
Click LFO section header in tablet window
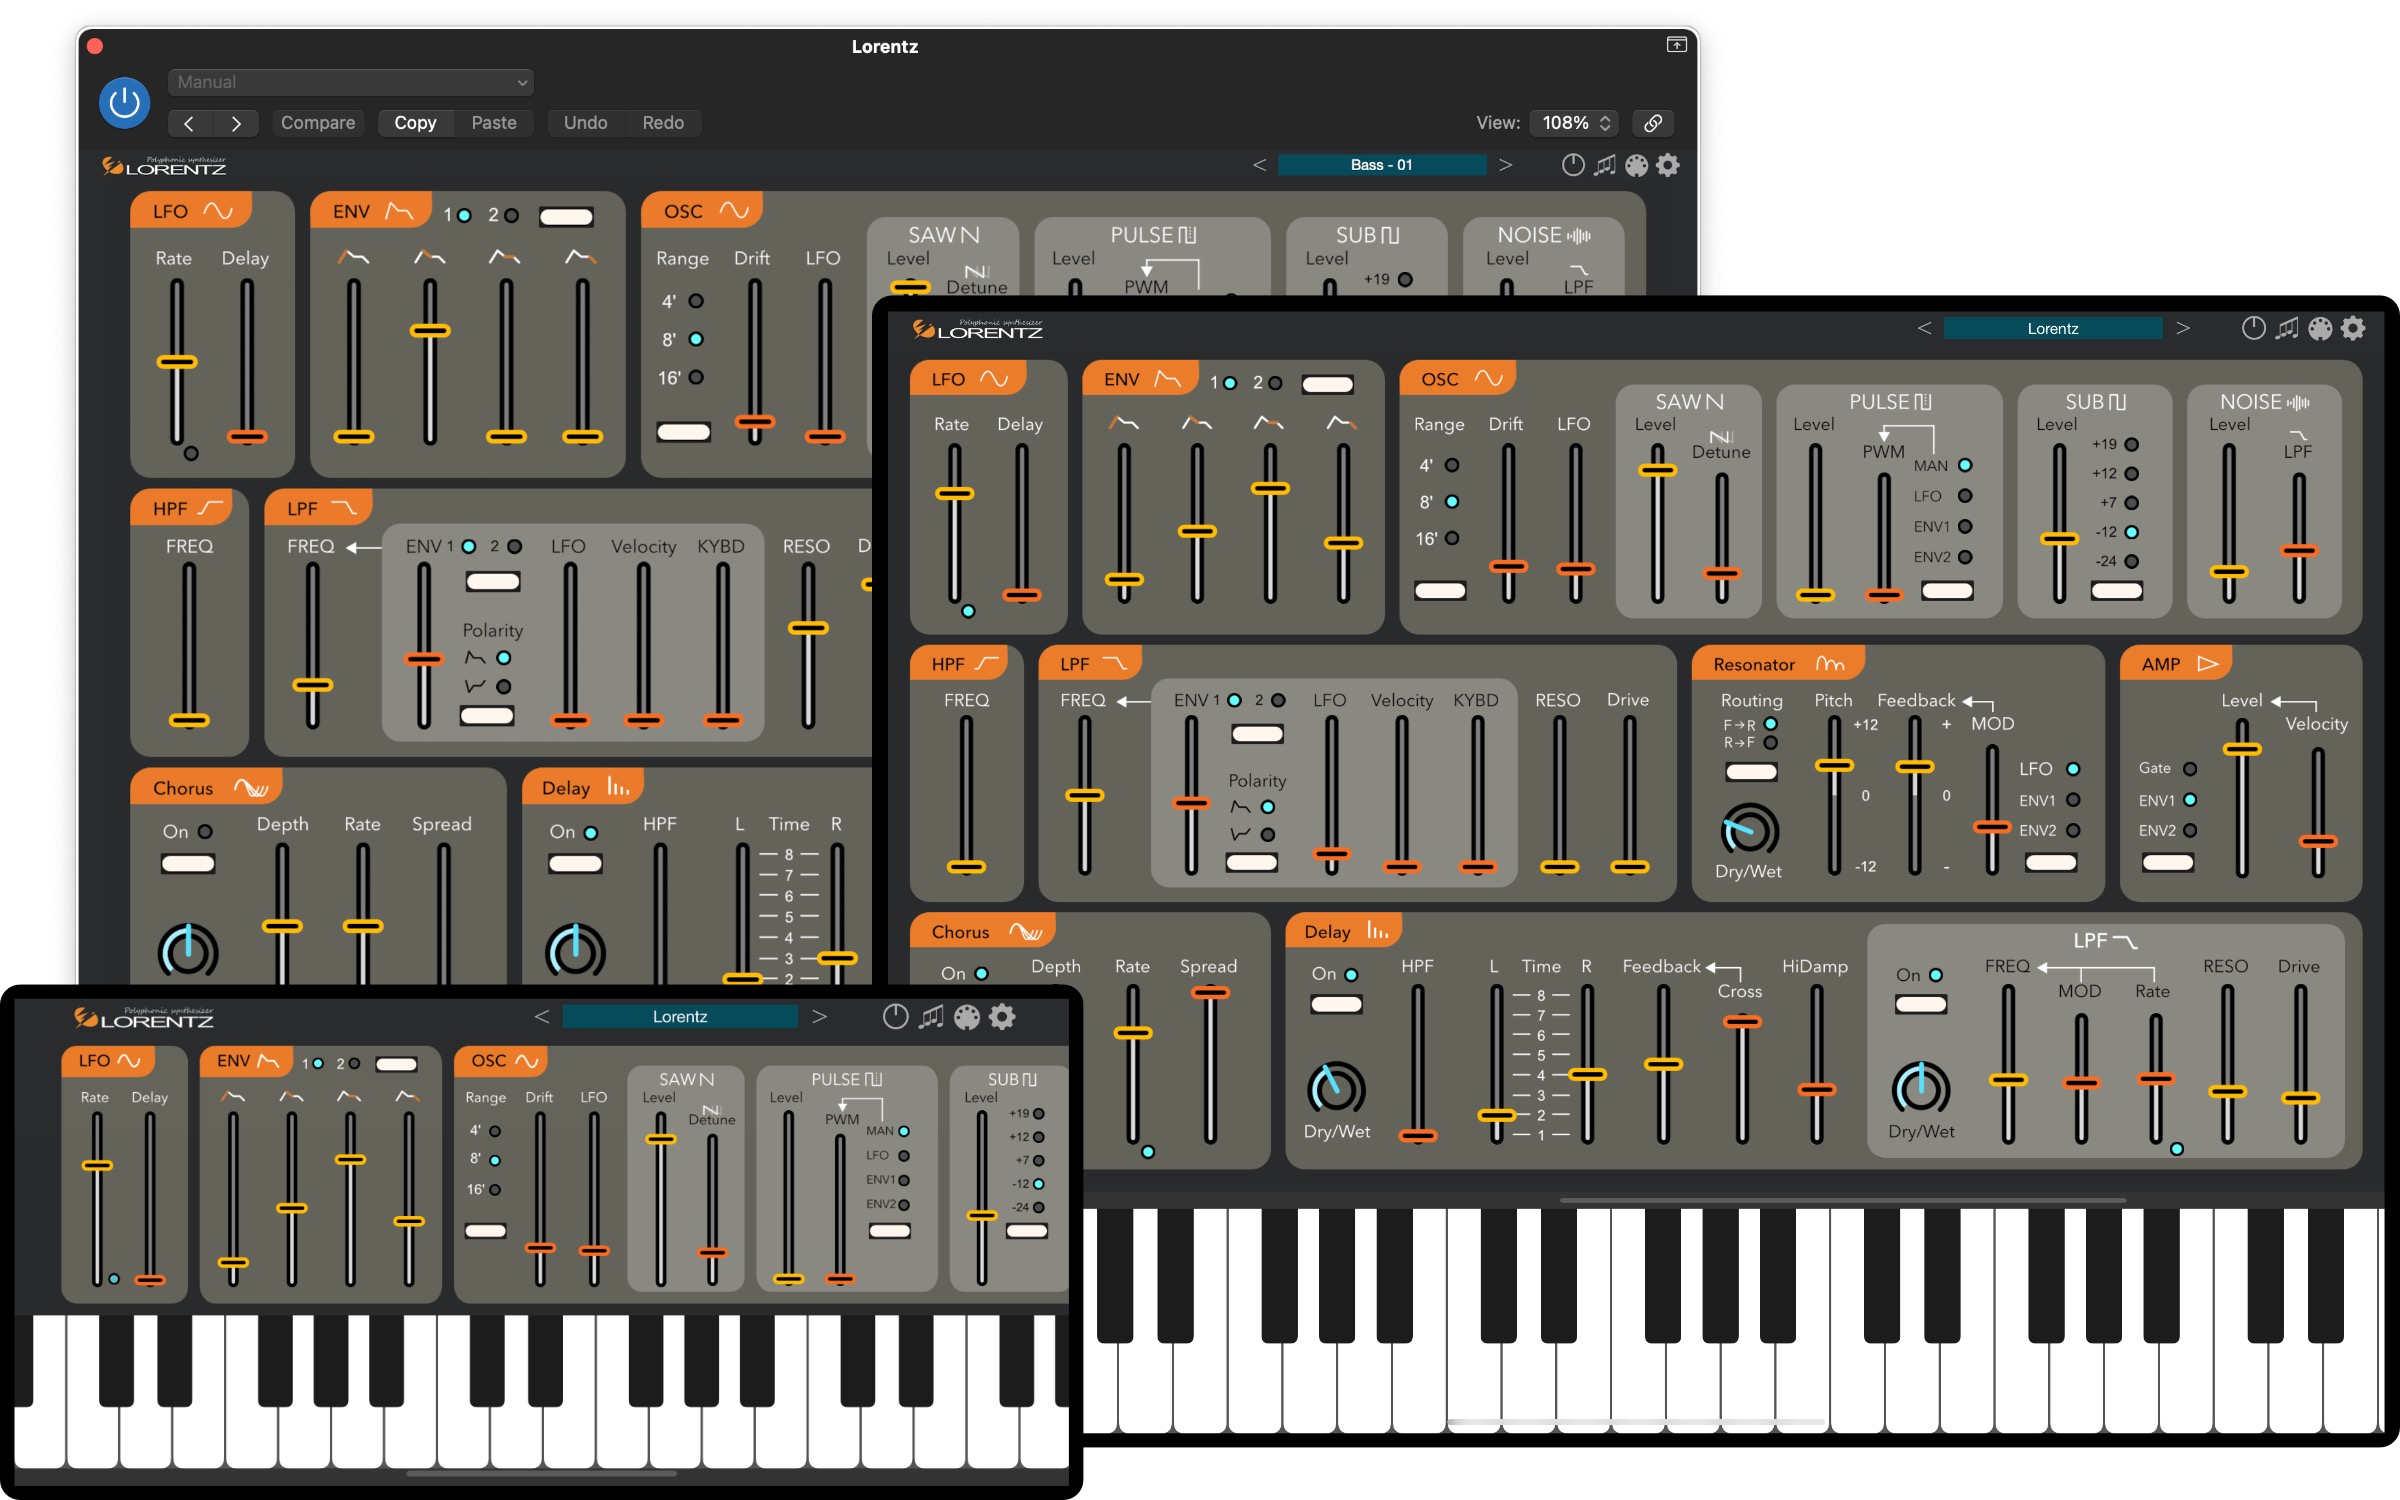point(968,379)
